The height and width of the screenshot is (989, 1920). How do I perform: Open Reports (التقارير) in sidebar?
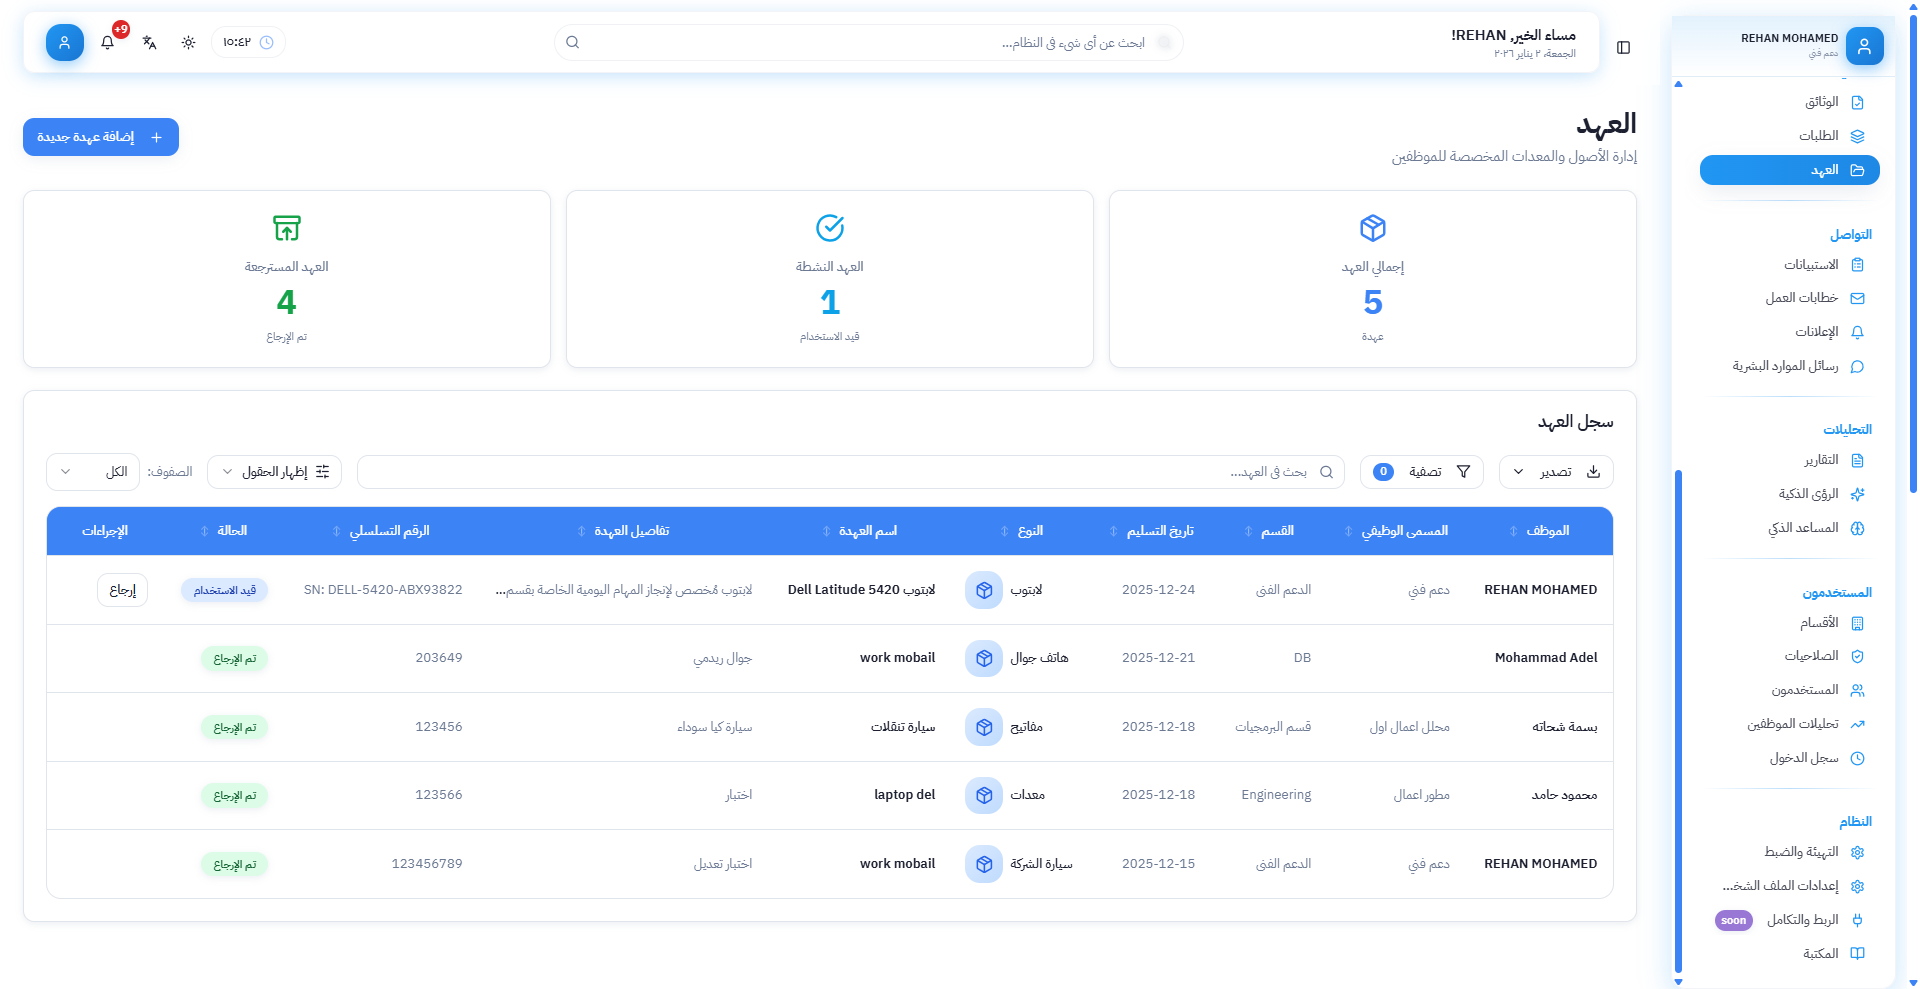pos(1821,460)
